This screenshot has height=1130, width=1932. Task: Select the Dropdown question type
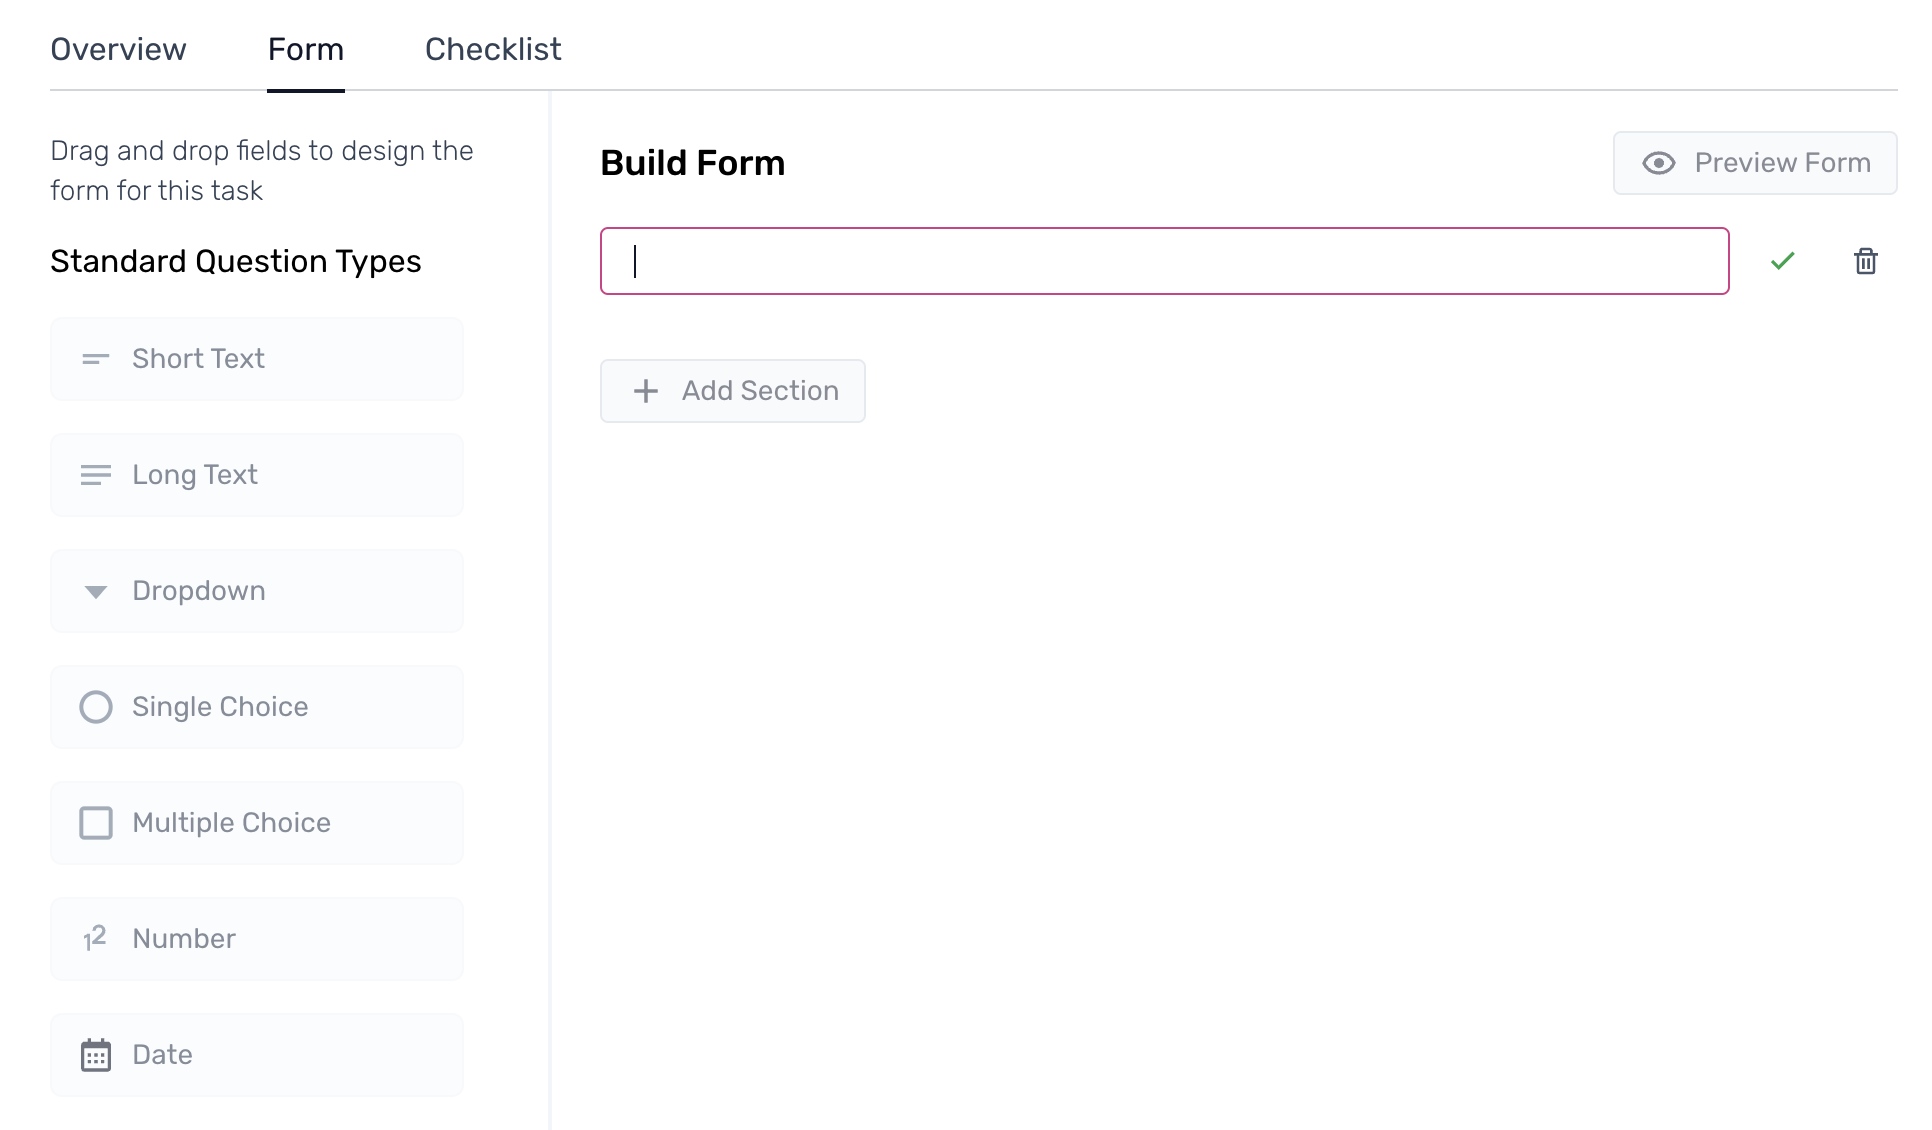[x=257, y=591]
